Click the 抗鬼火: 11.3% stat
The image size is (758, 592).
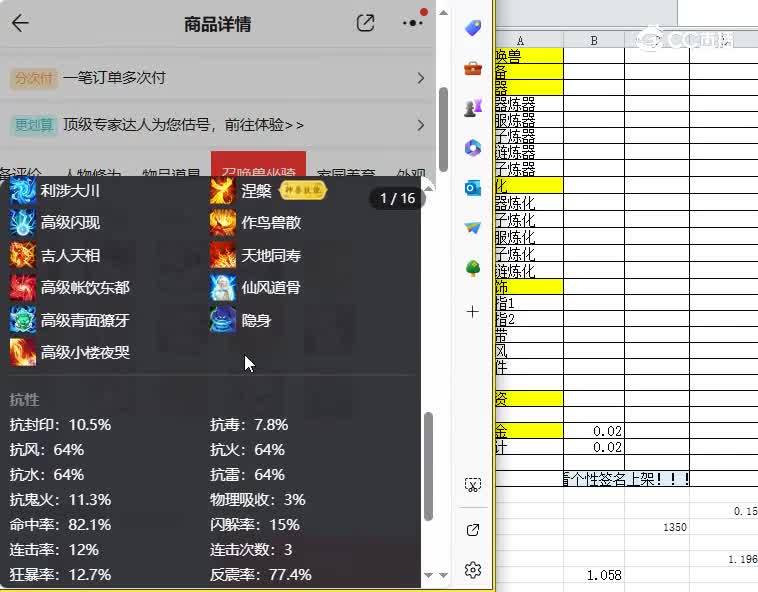[x=60, y=500]
